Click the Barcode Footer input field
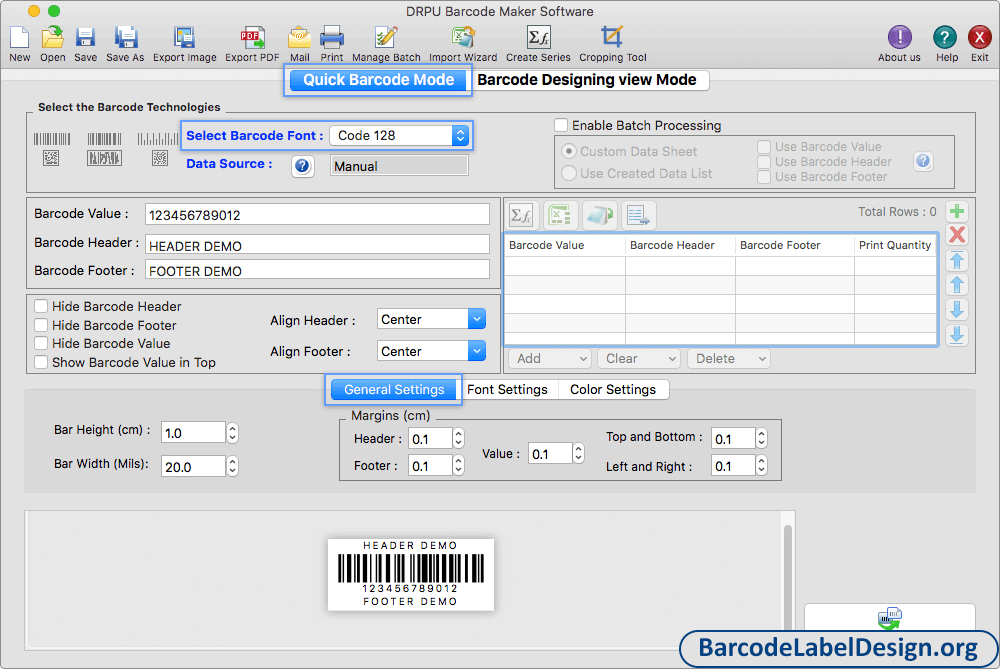 point(317,270)
